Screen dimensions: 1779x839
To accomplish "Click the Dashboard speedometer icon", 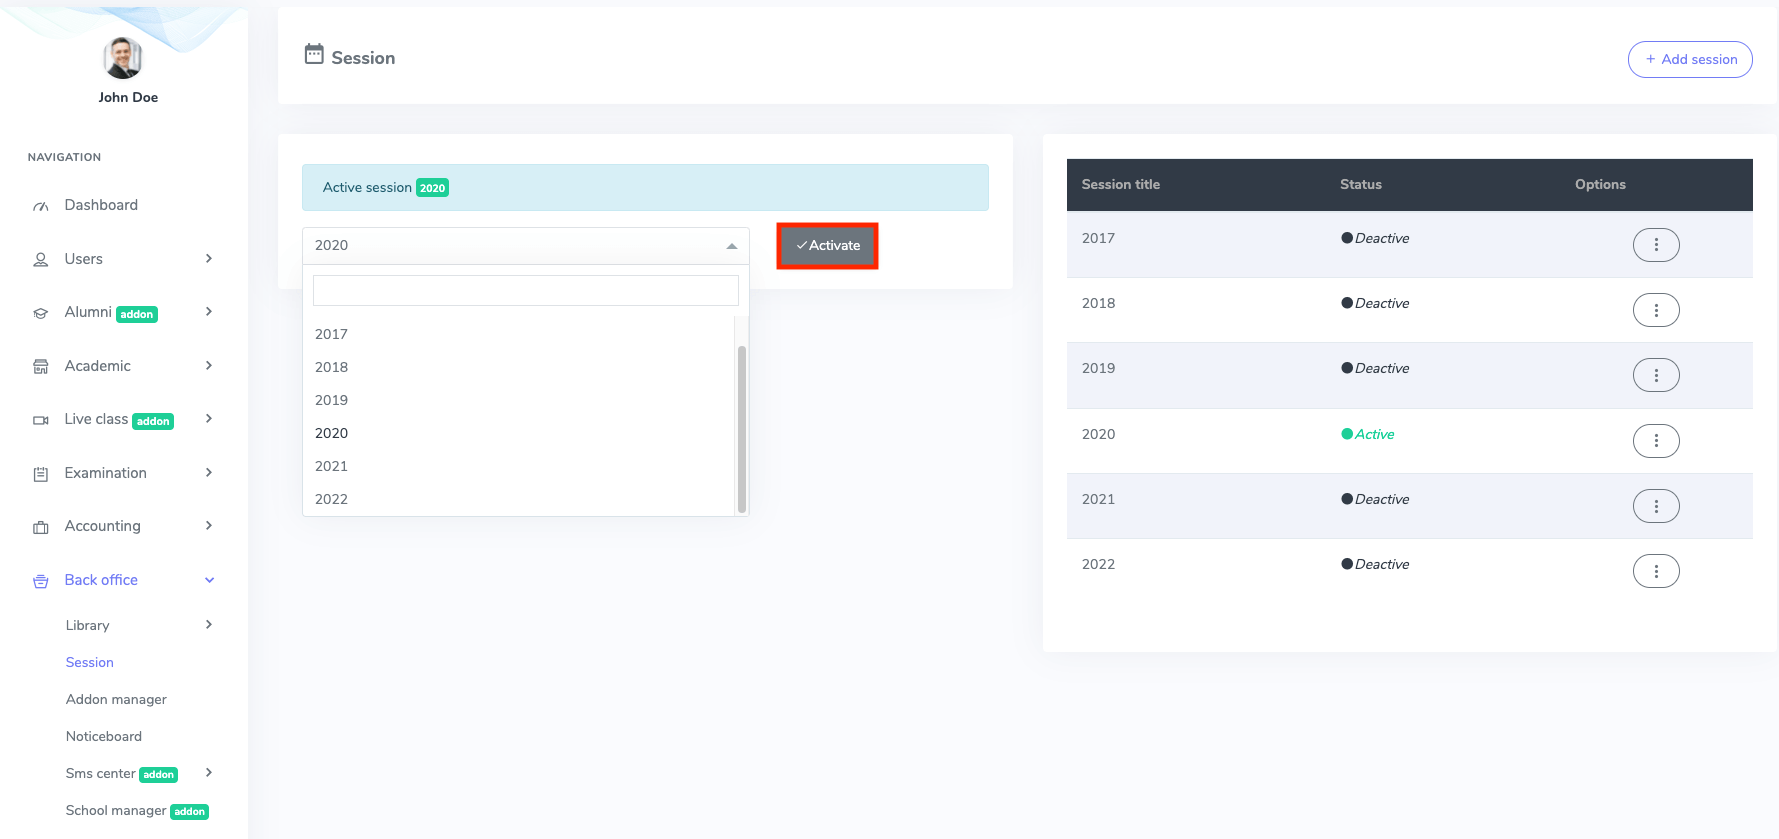I will pyautogui.click(x=41, y=206).
